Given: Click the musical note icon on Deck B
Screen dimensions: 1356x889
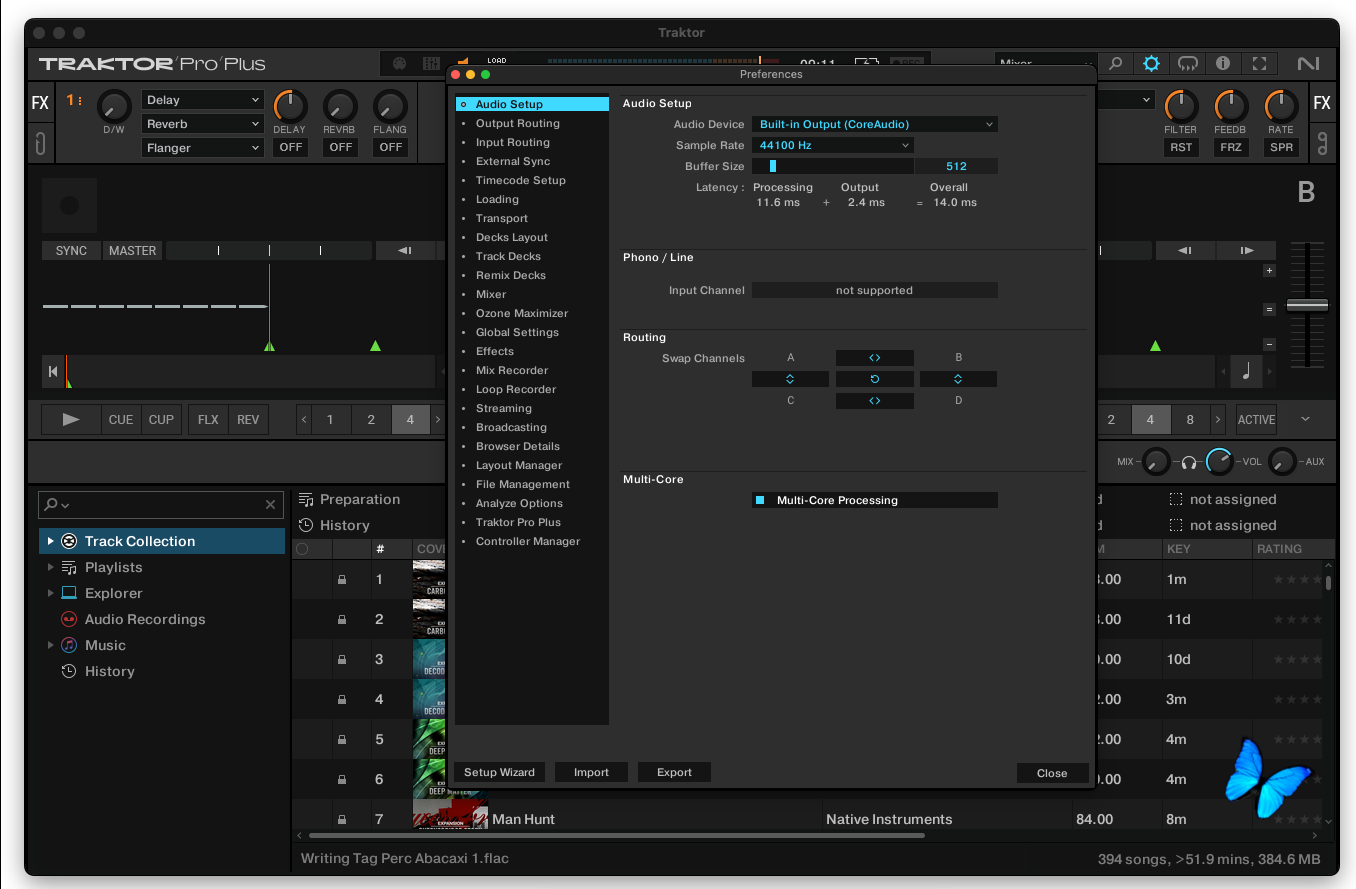Looking at the screenshot, I should 1246,372.
